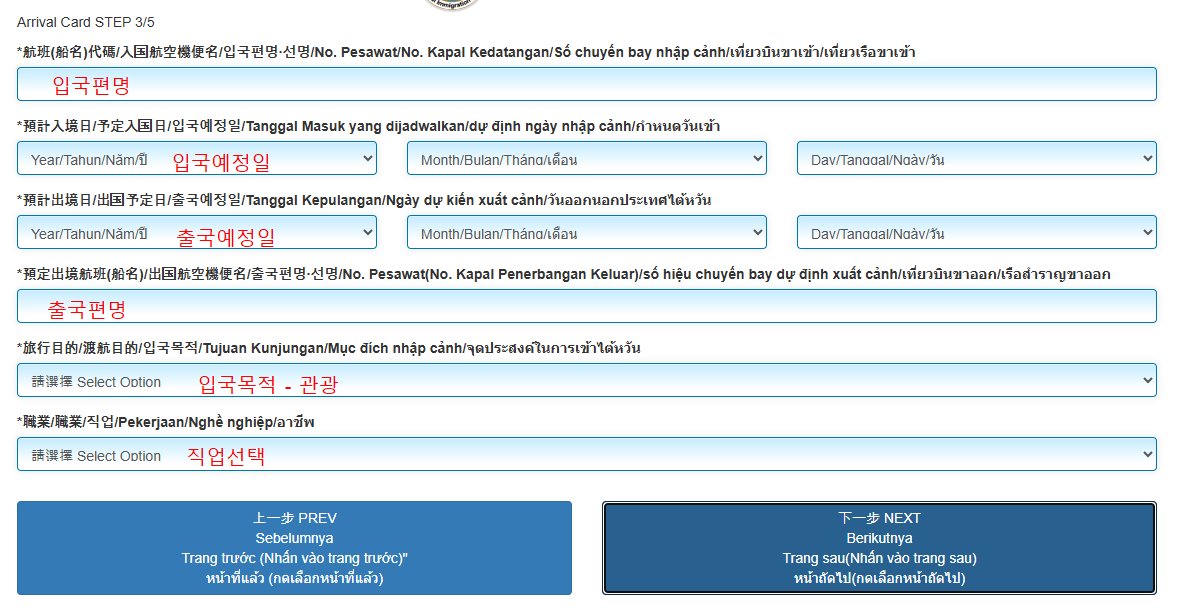This screenshot has width=1183, height=611.
Task: Click the travel purpose field label
Action: point(328,348)
